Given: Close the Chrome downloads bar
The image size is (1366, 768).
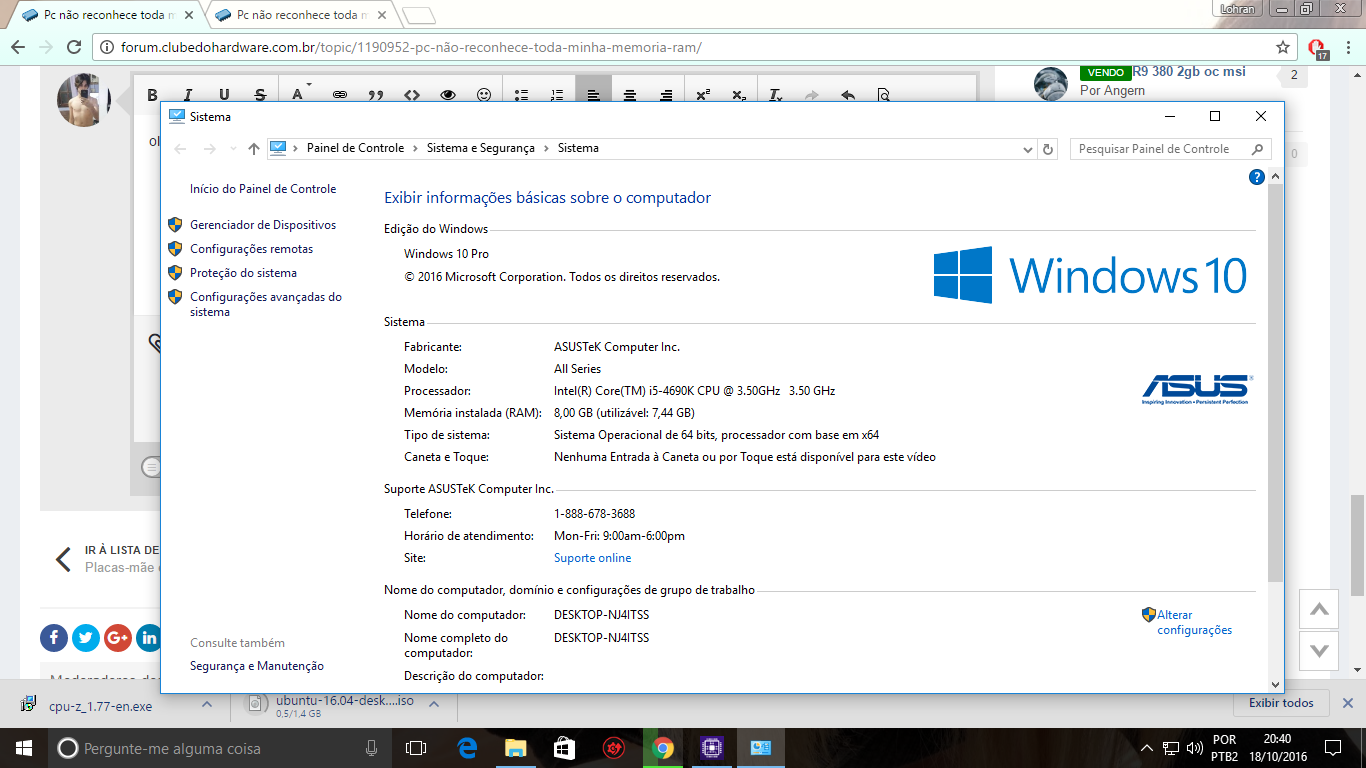Looking at the screenshot, I should 1347,703.
